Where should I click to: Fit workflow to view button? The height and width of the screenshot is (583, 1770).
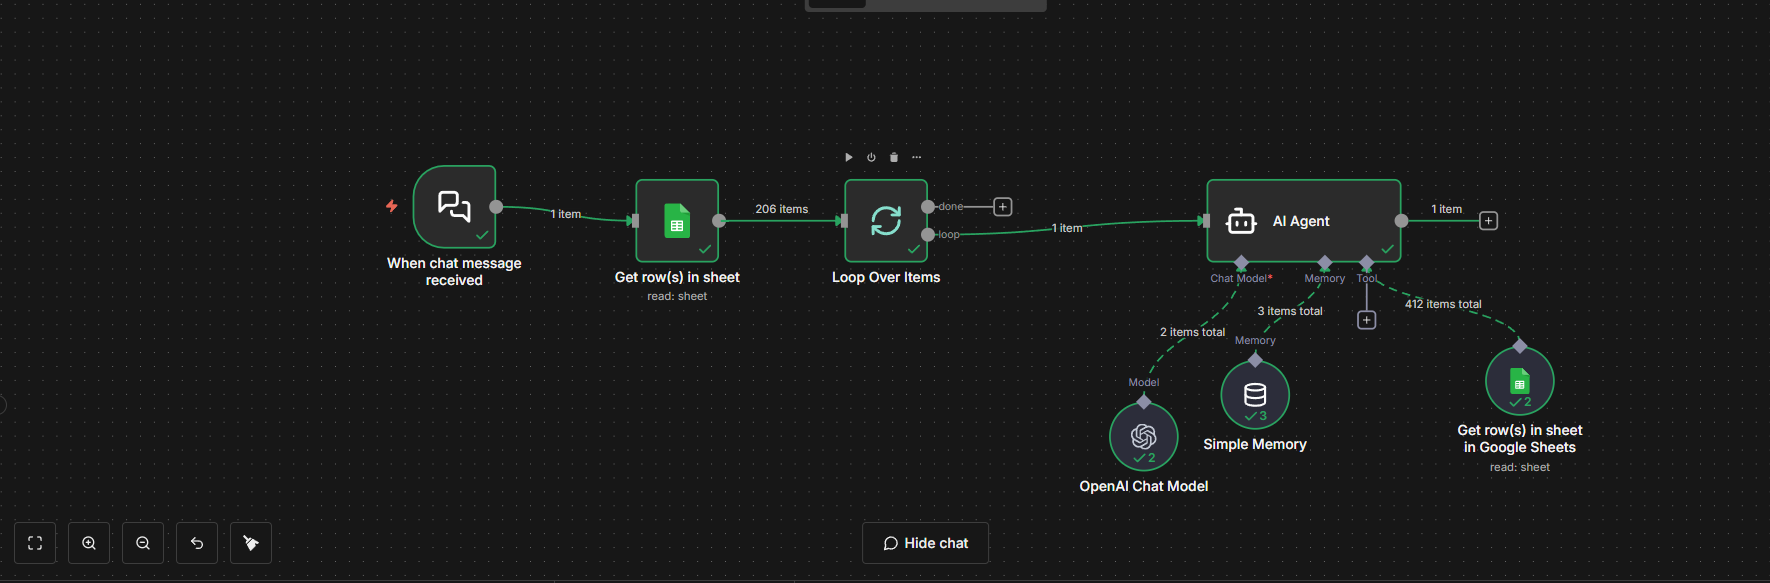point(35,543)
